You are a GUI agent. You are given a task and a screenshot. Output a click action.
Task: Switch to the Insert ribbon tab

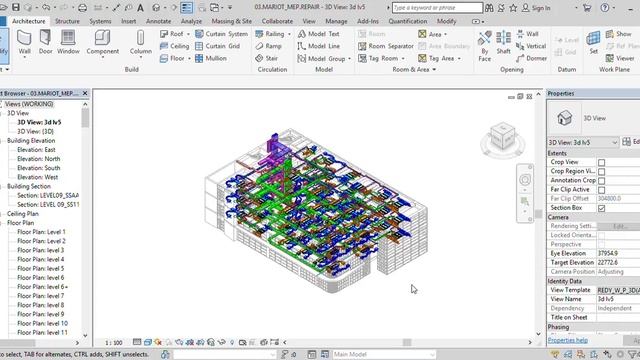coord(129,21)
